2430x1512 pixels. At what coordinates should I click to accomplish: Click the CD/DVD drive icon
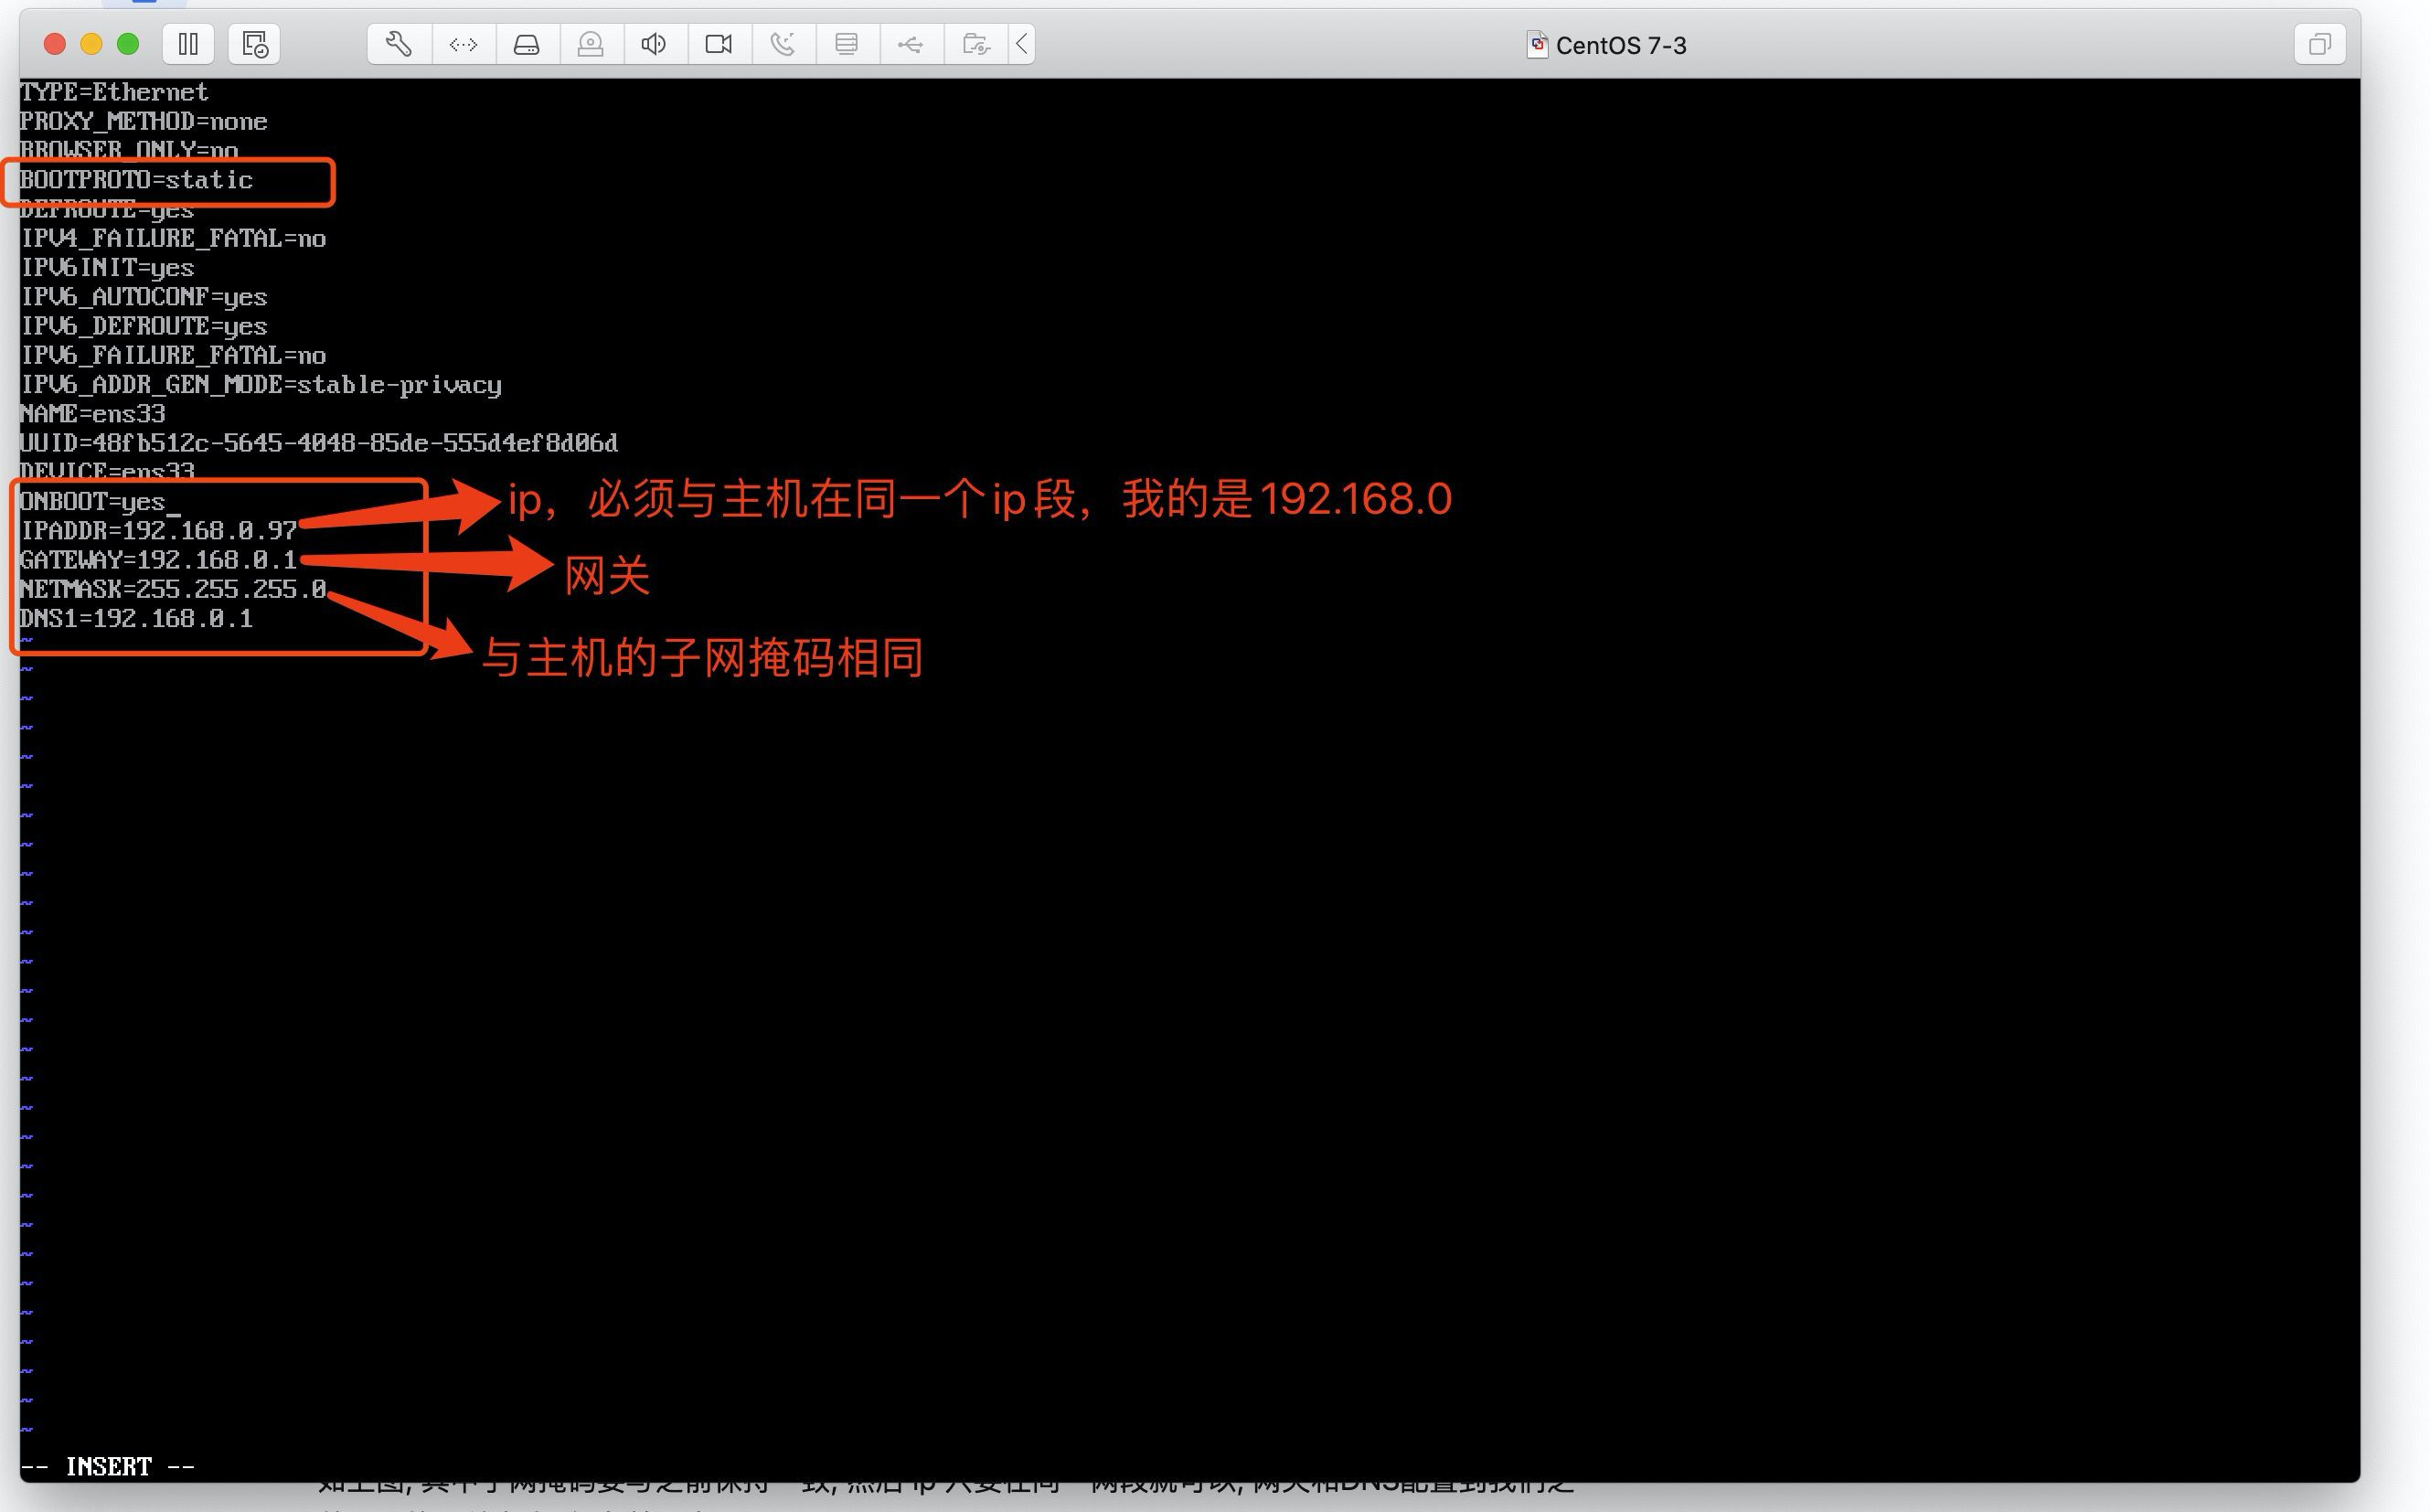(x=591, y=44)
